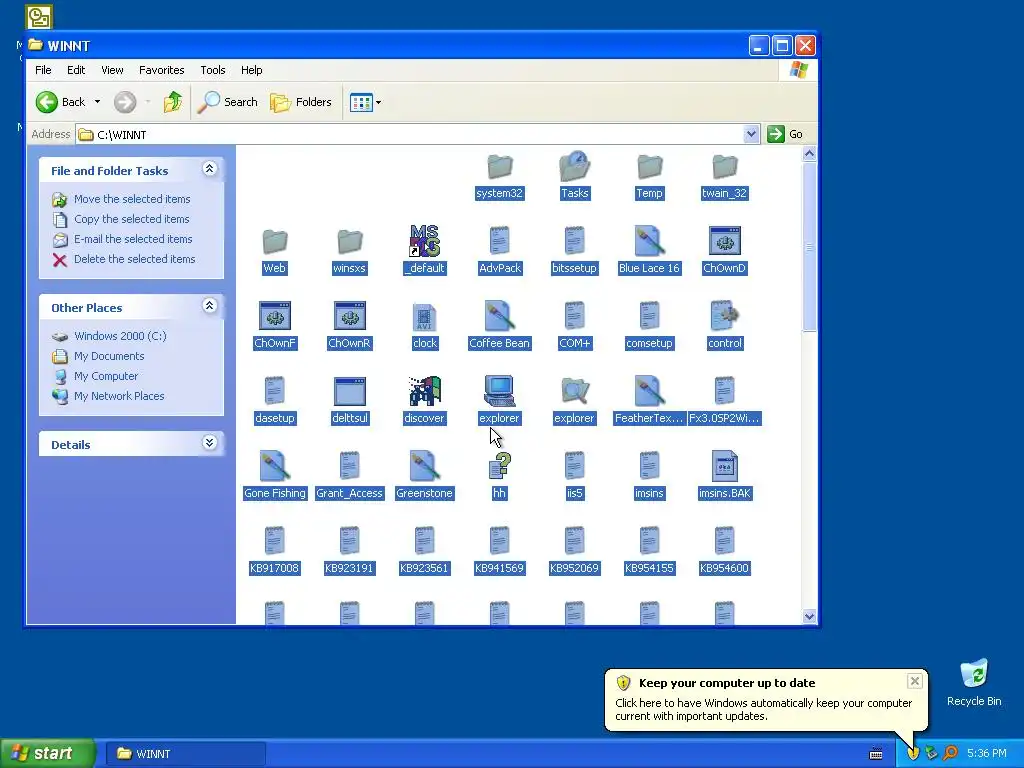Open My Documents link
This screenshot has width=1024, height=768.
pos(109,356)
